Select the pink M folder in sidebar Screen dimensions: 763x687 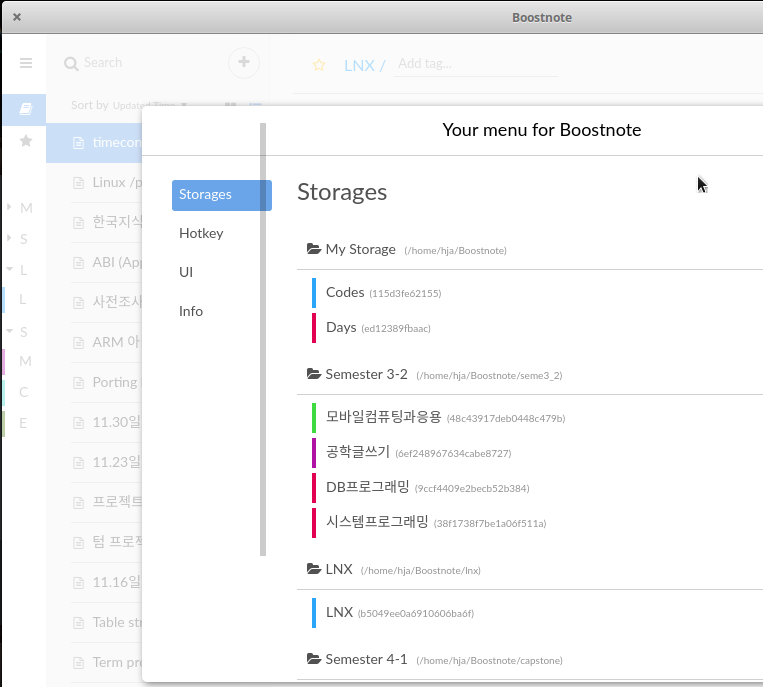point(25,362)
